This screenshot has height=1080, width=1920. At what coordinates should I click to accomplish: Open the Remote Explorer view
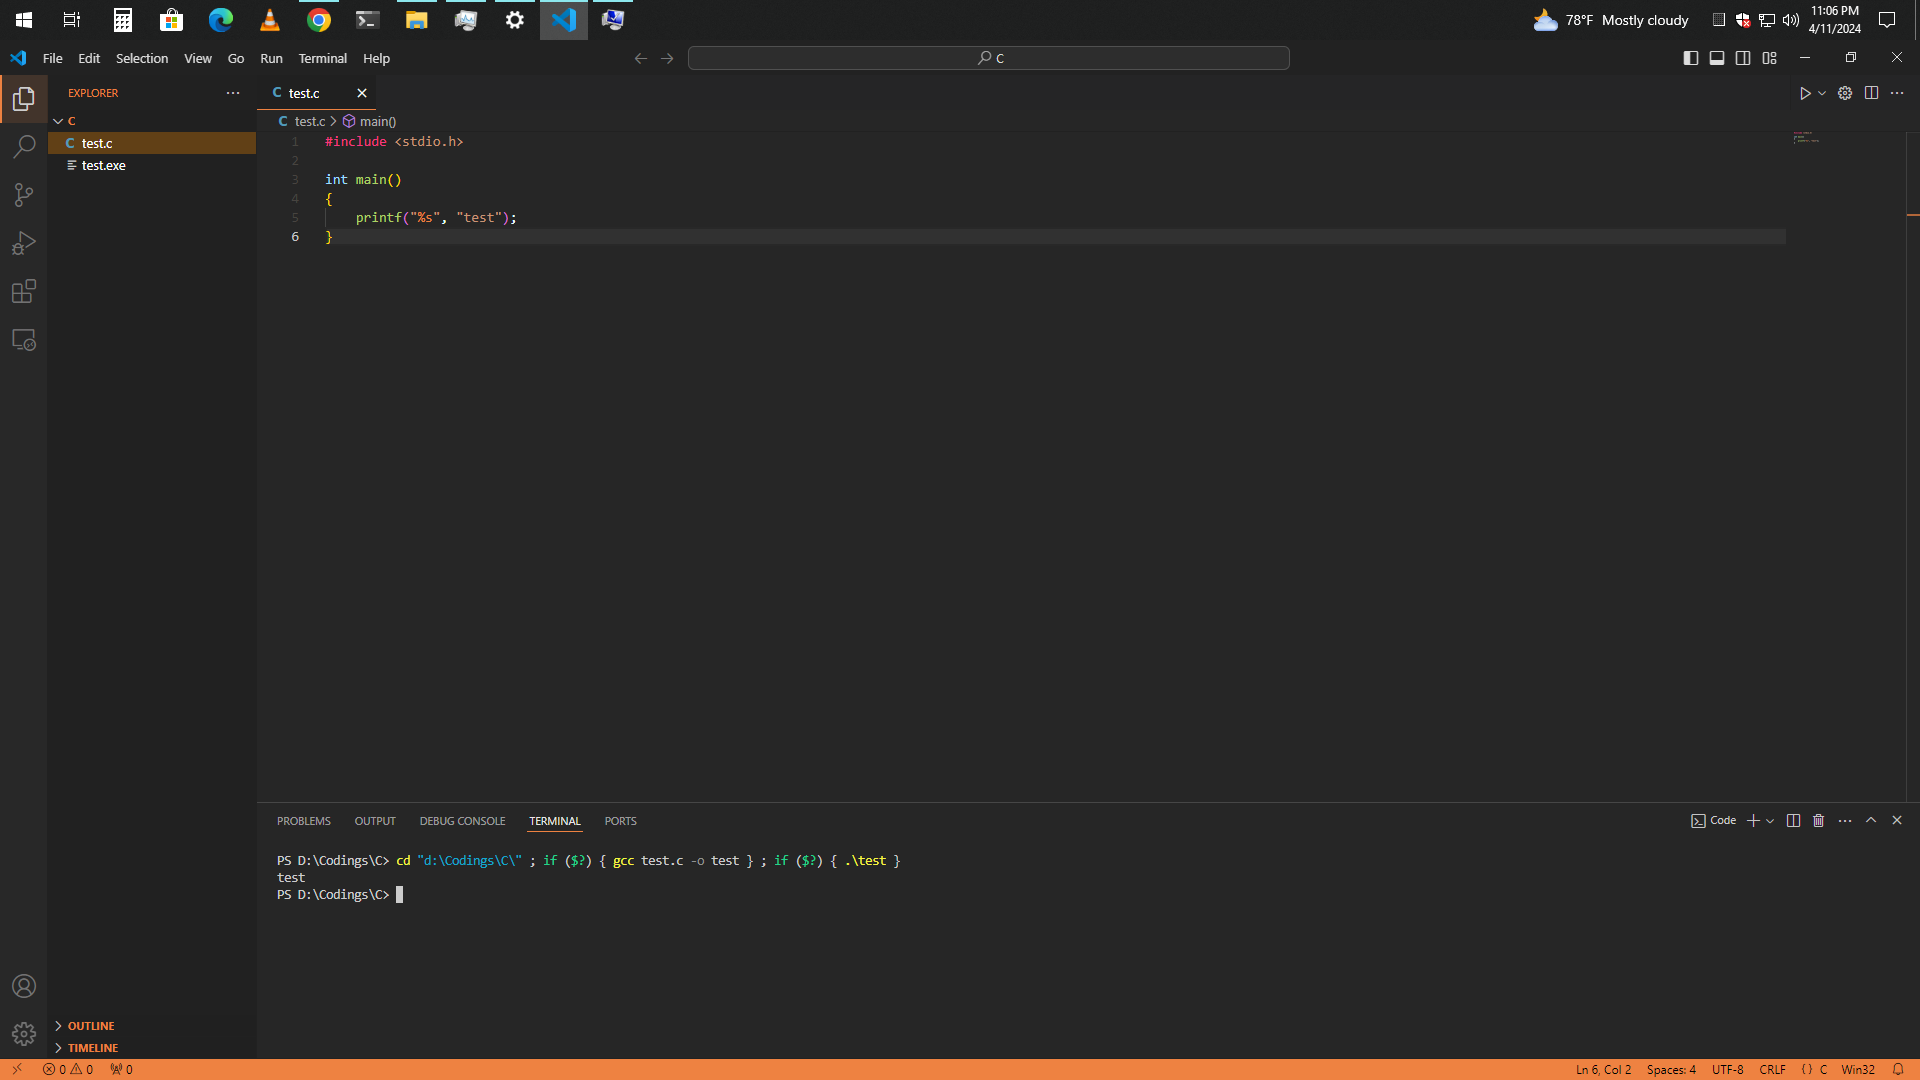pos(24,340)
